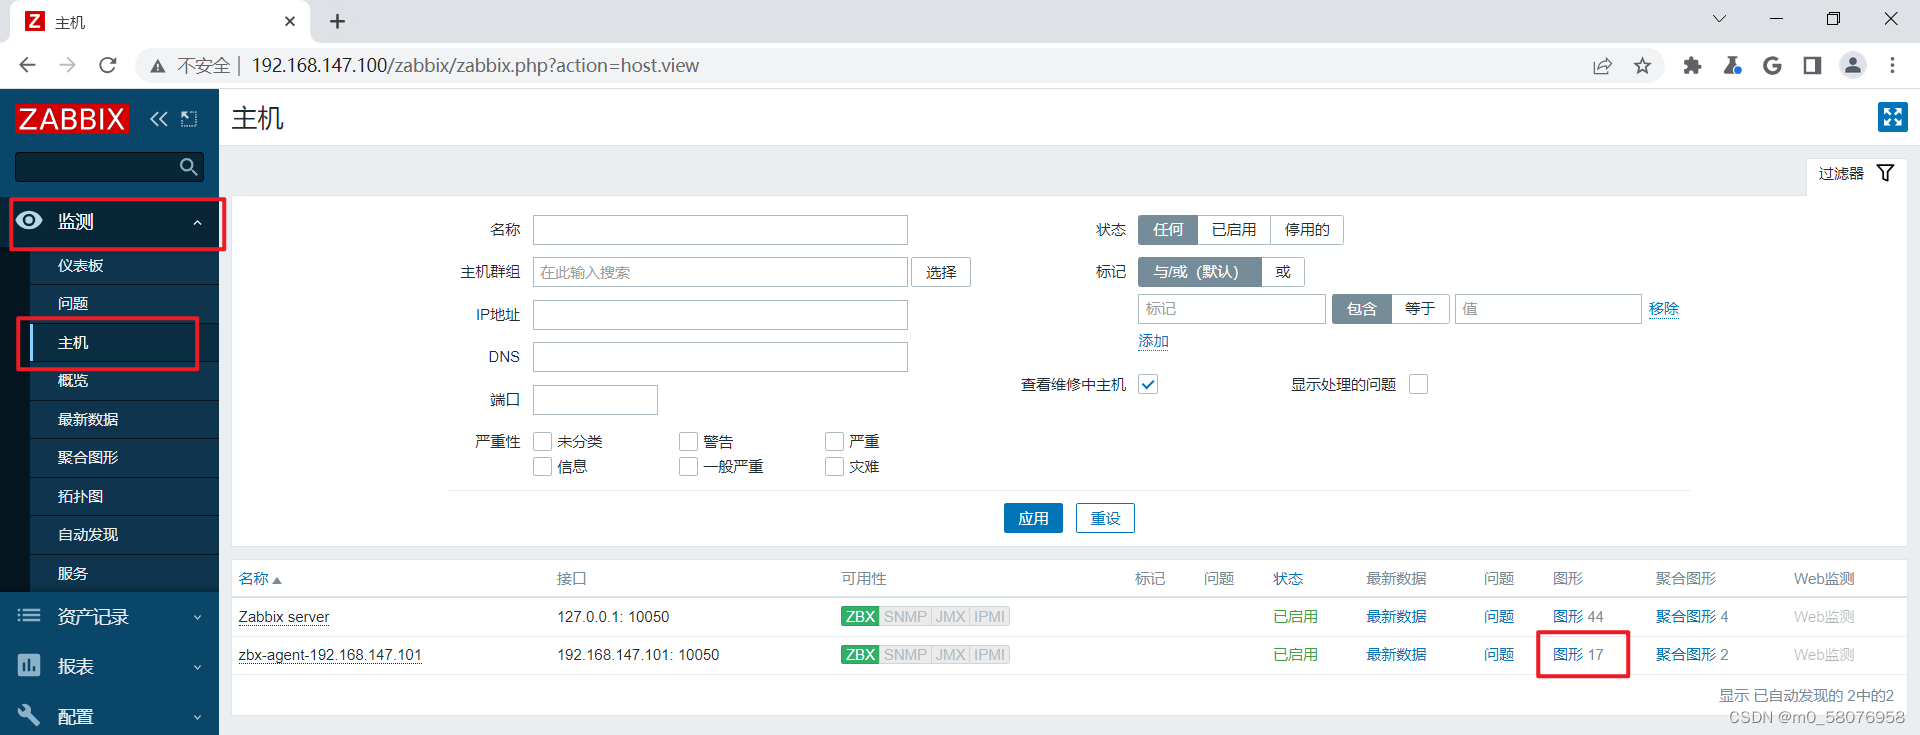This screenshot has height=735, width=1920.
Task: Toggle the 未分类 severity checkbox
Action: (543, 441)
